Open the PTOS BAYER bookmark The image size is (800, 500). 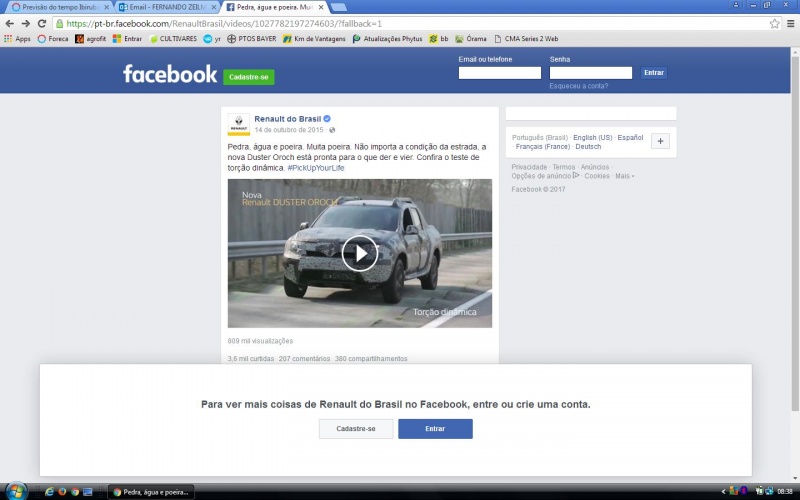click(252, 39)
